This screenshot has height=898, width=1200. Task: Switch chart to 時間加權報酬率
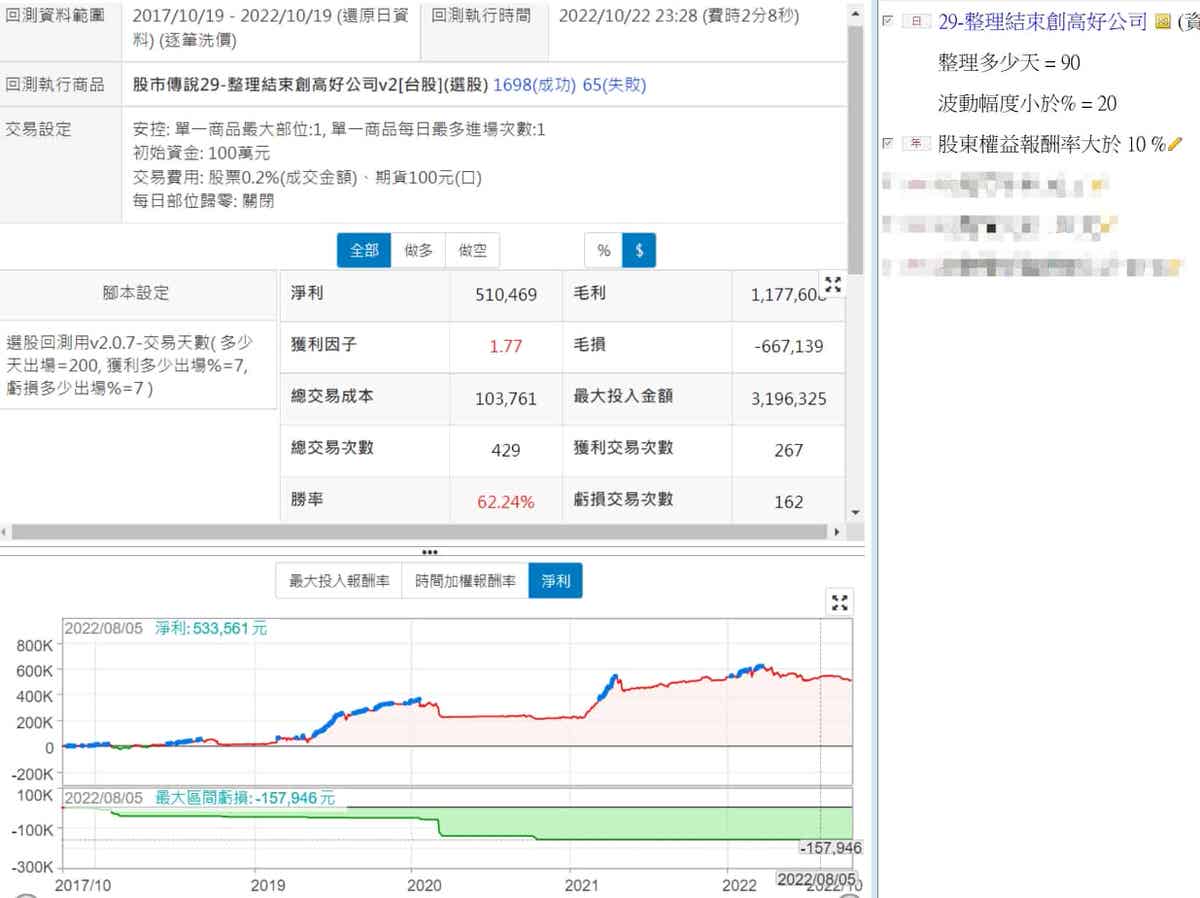465,581
